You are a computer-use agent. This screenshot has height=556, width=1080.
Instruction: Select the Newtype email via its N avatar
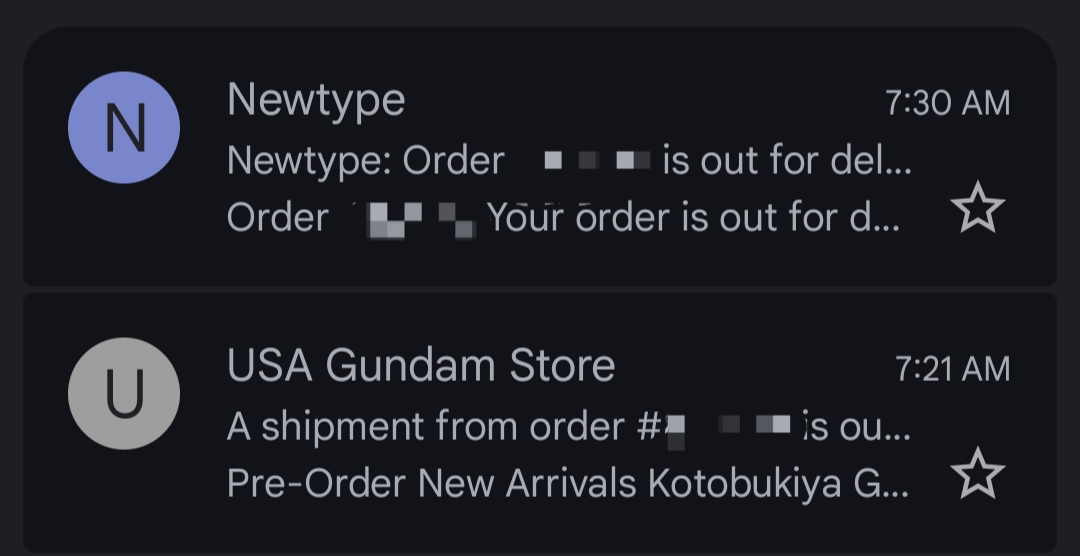pos(124,127)
